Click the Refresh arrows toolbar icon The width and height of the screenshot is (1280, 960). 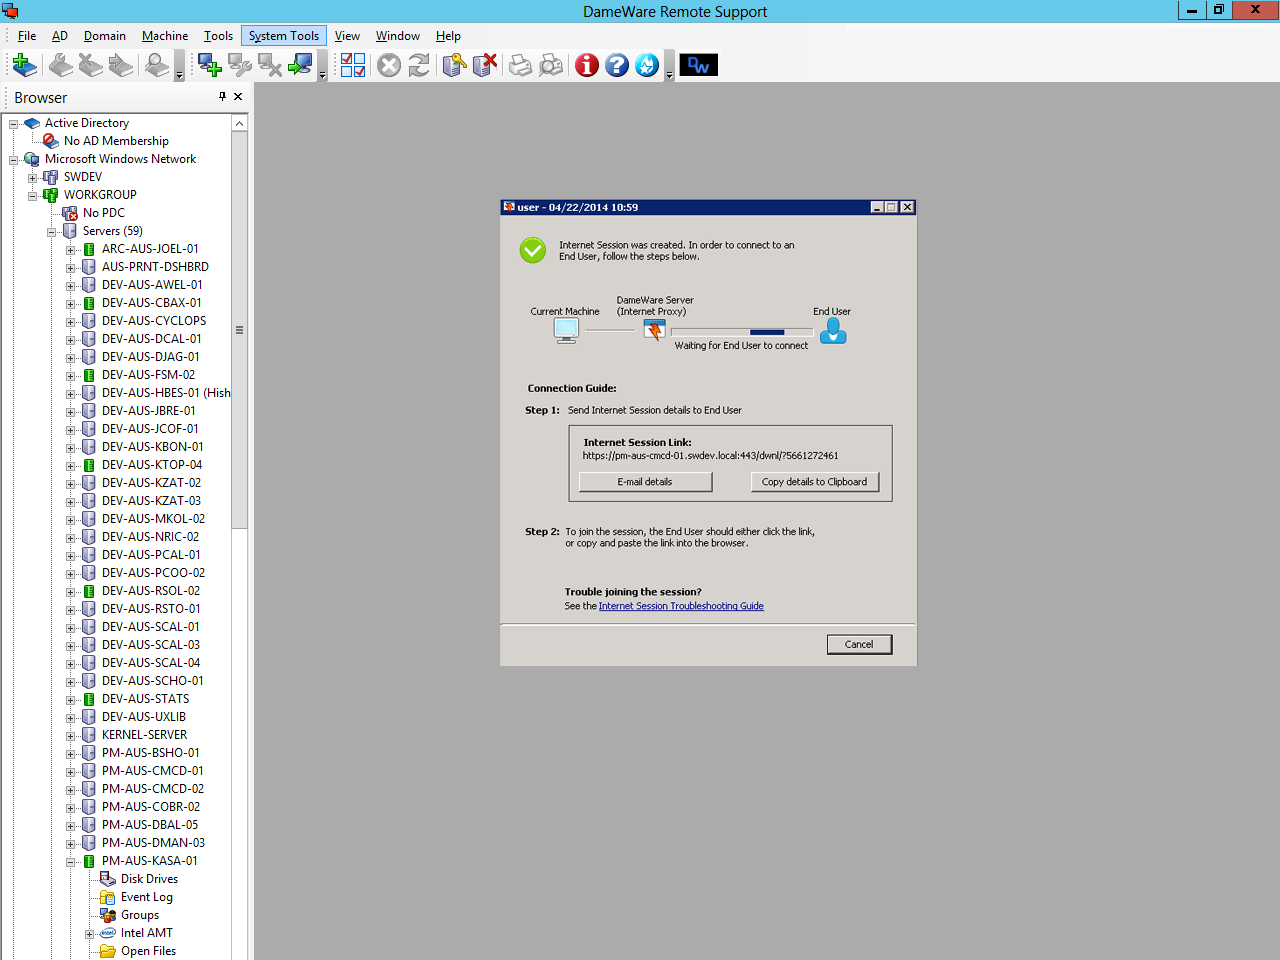(419, 66)
